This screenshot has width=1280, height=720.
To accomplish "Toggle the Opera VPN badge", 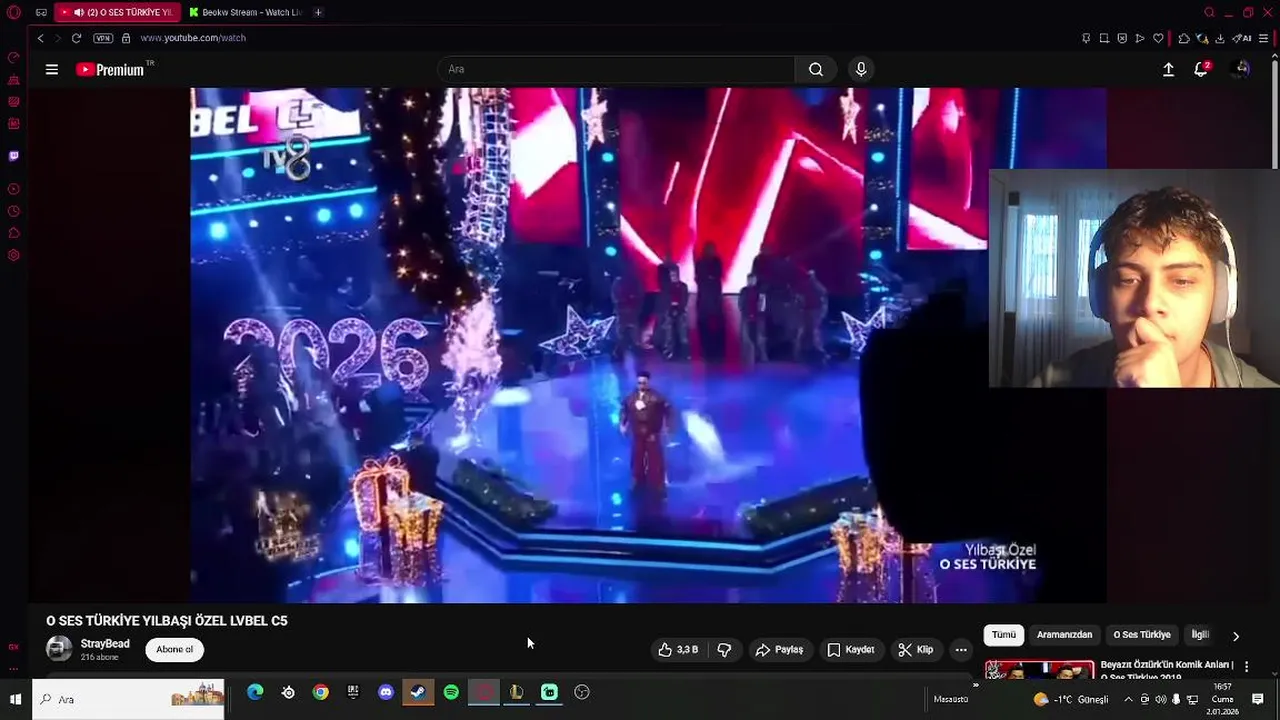I will [x=103, y=38].
